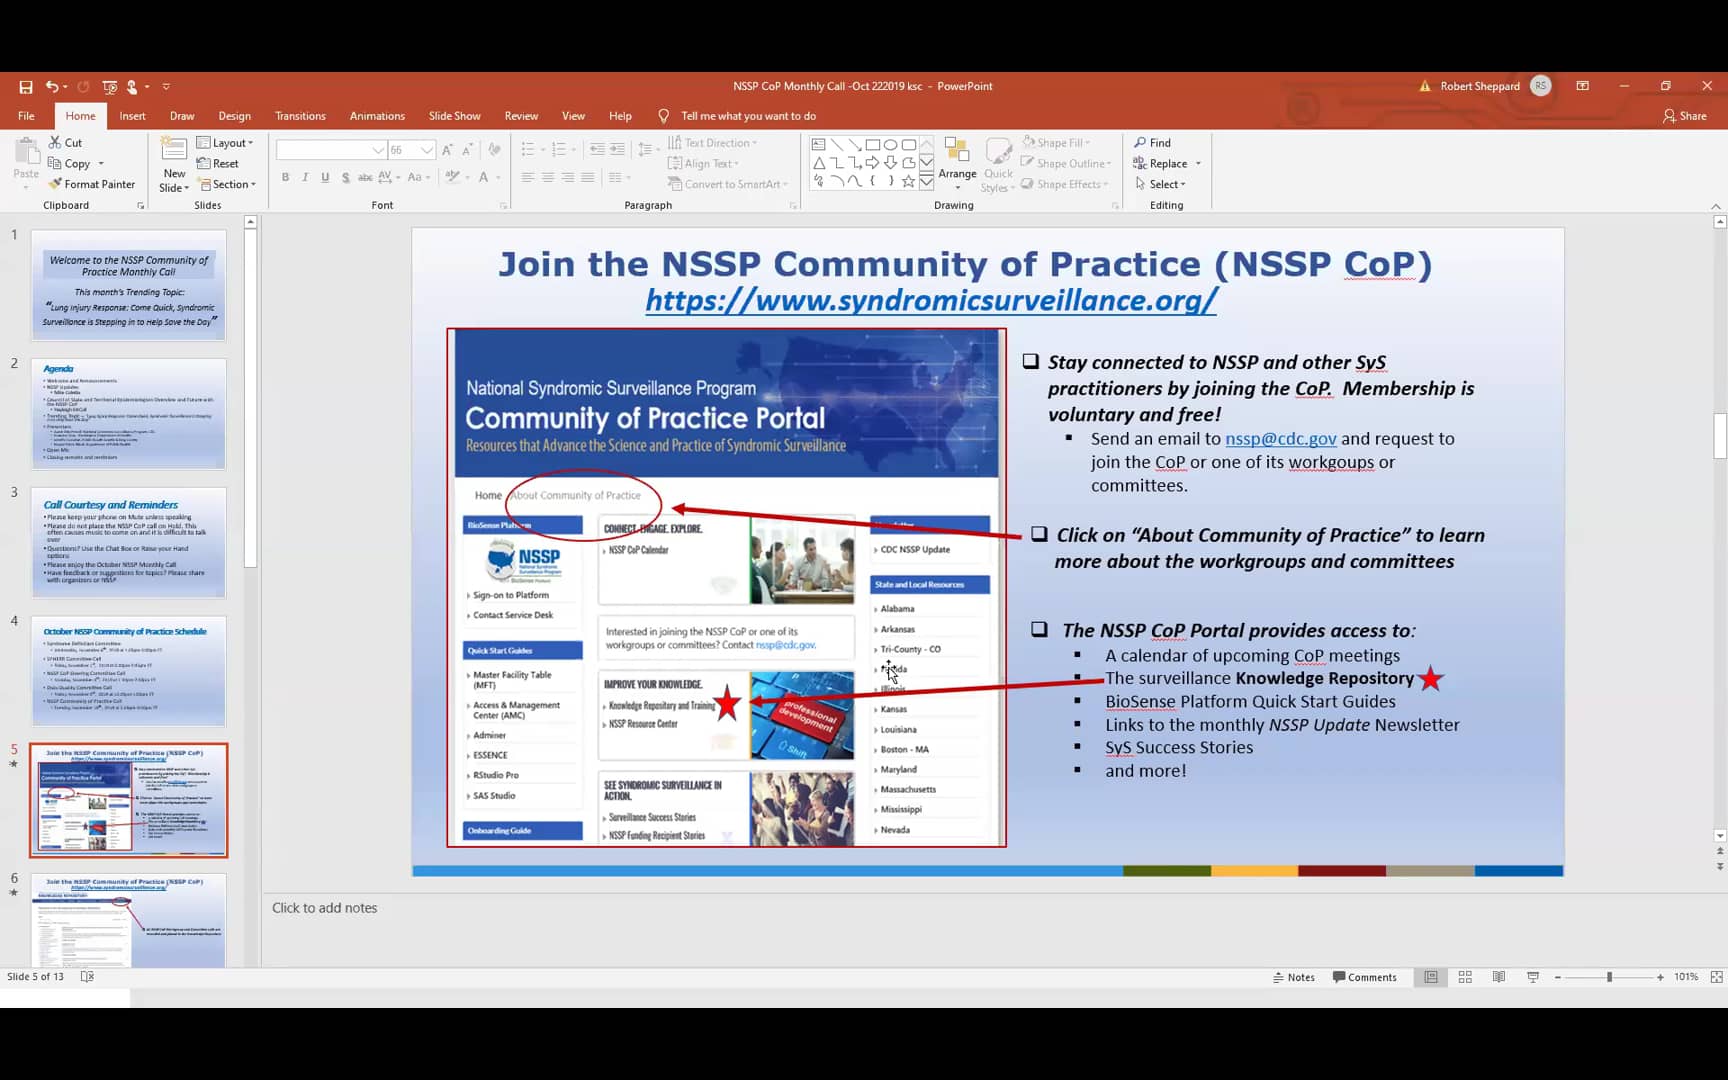Viewport: 1728px width, 1080px height.
Task: Toggle bold formatting
Action: (285, 178)
